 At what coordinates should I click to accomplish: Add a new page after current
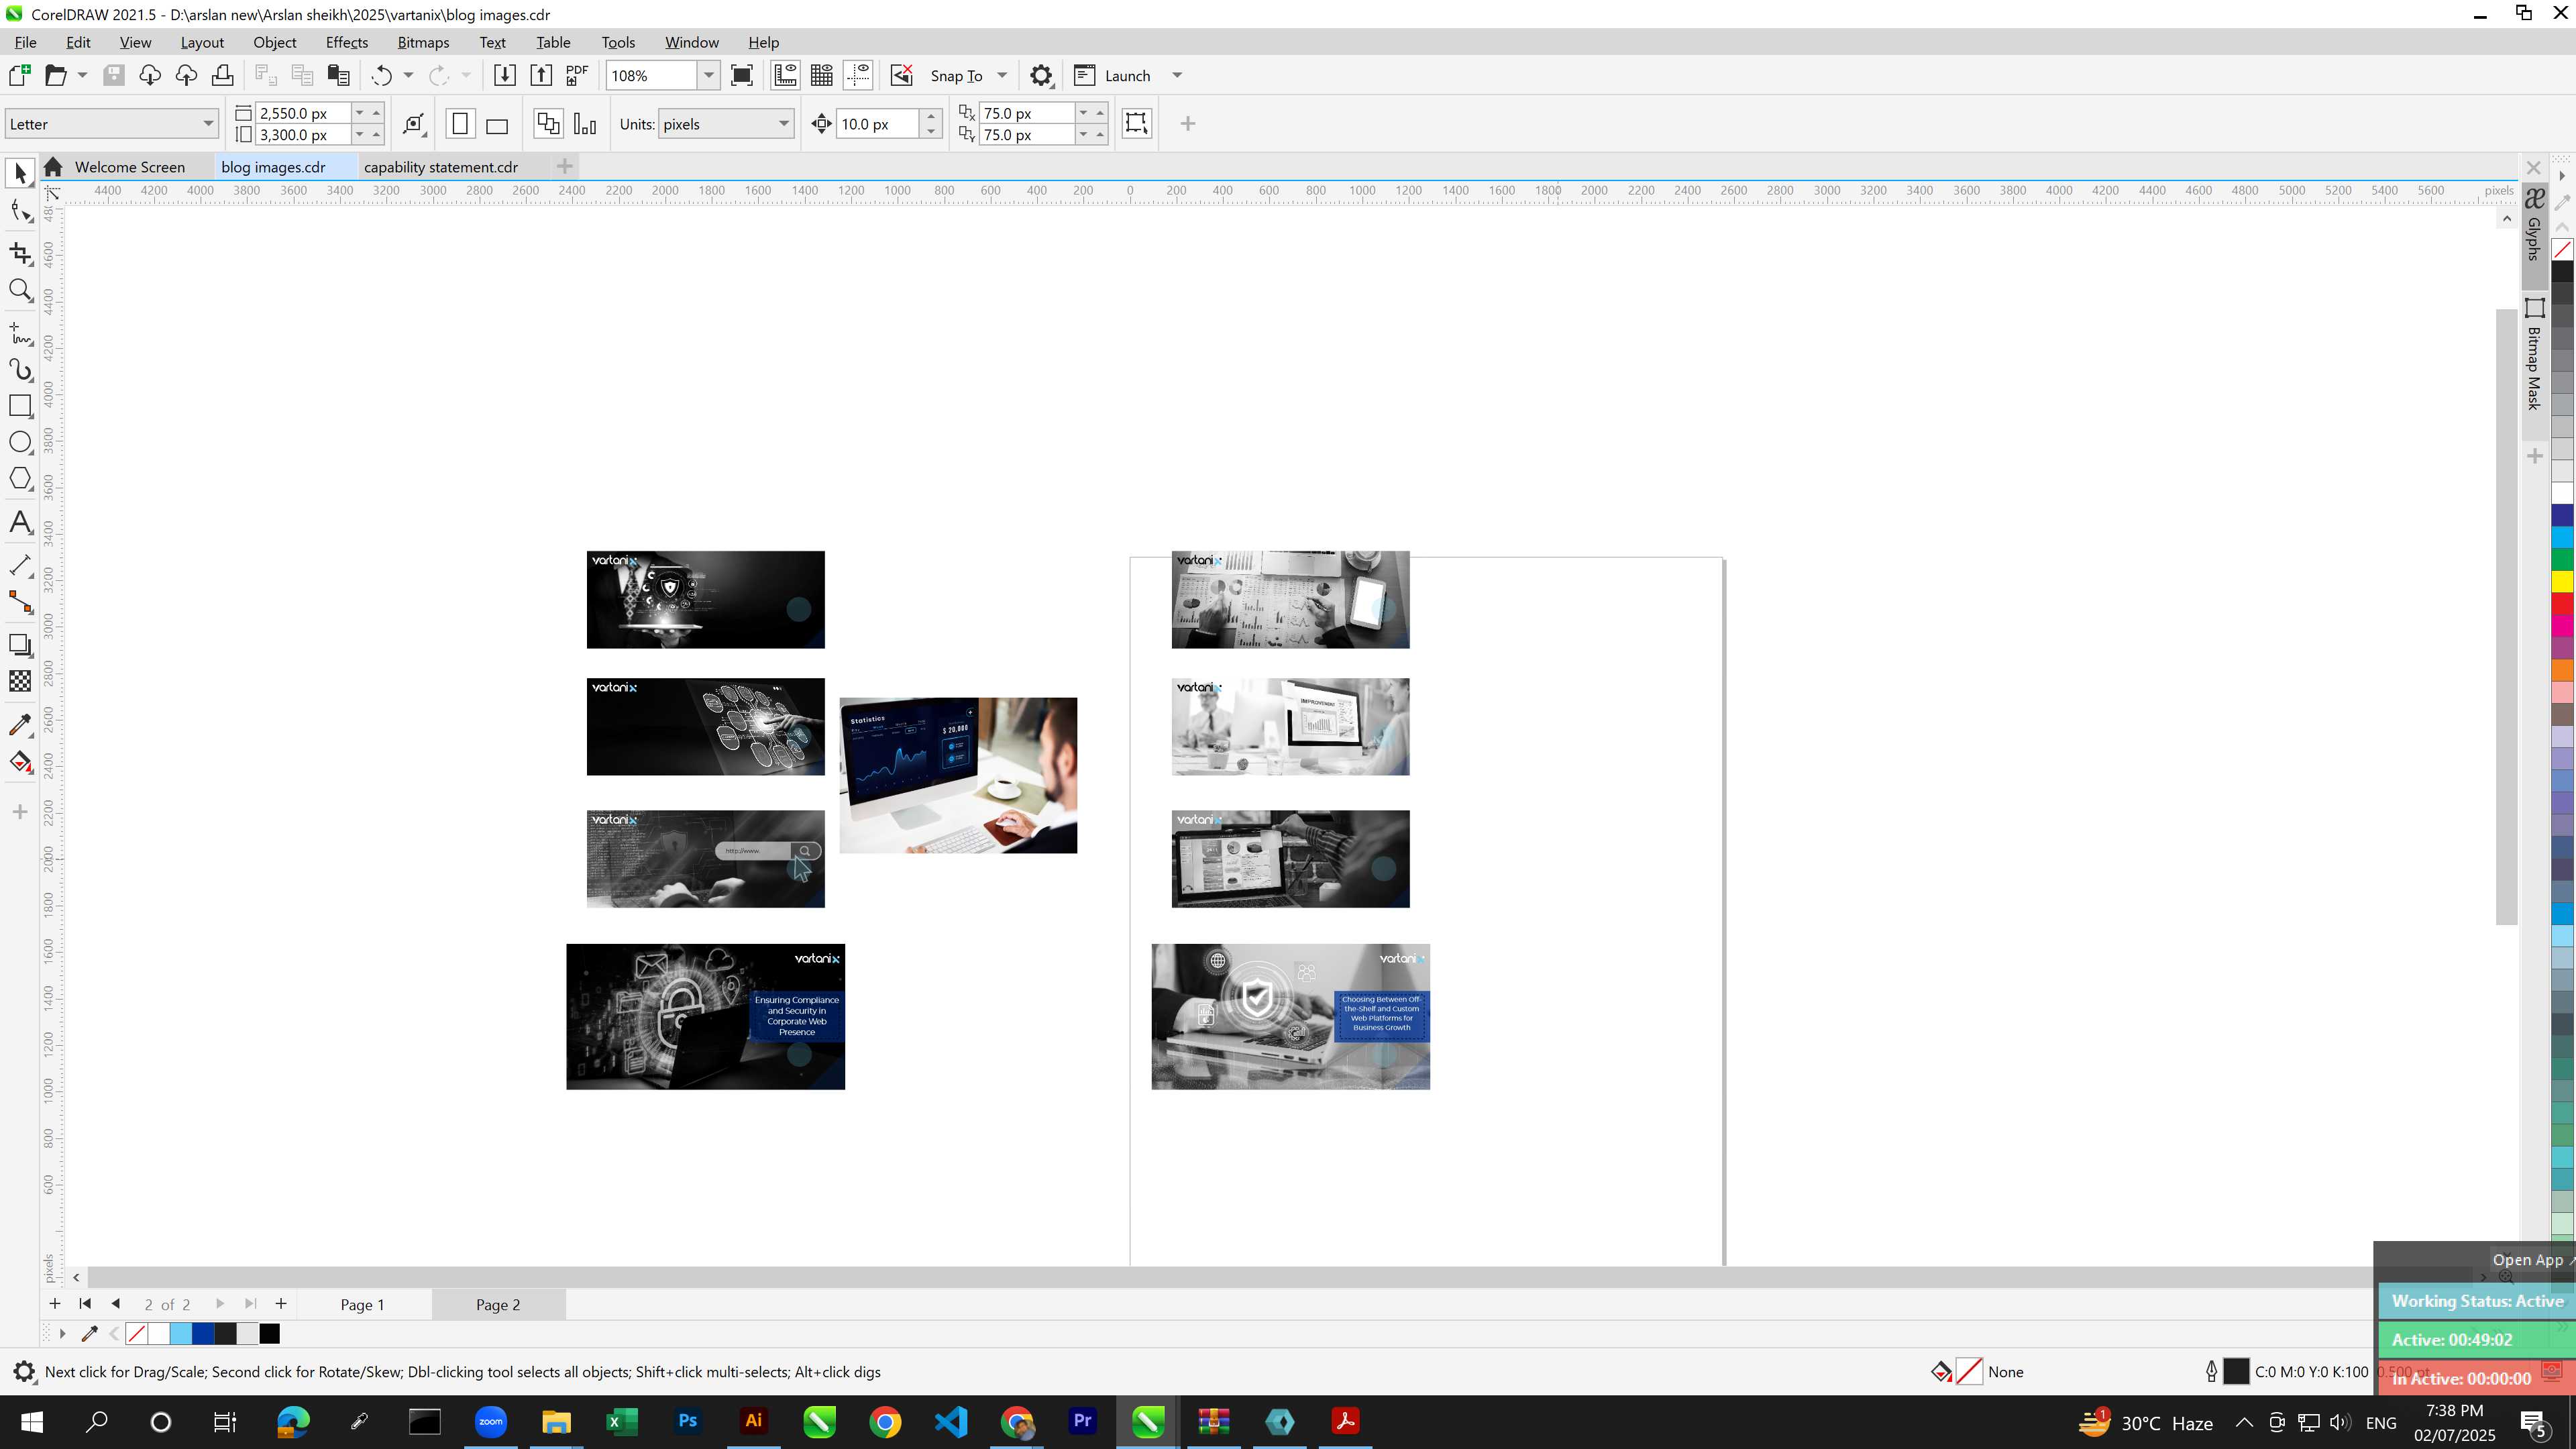click(281, 1303)
